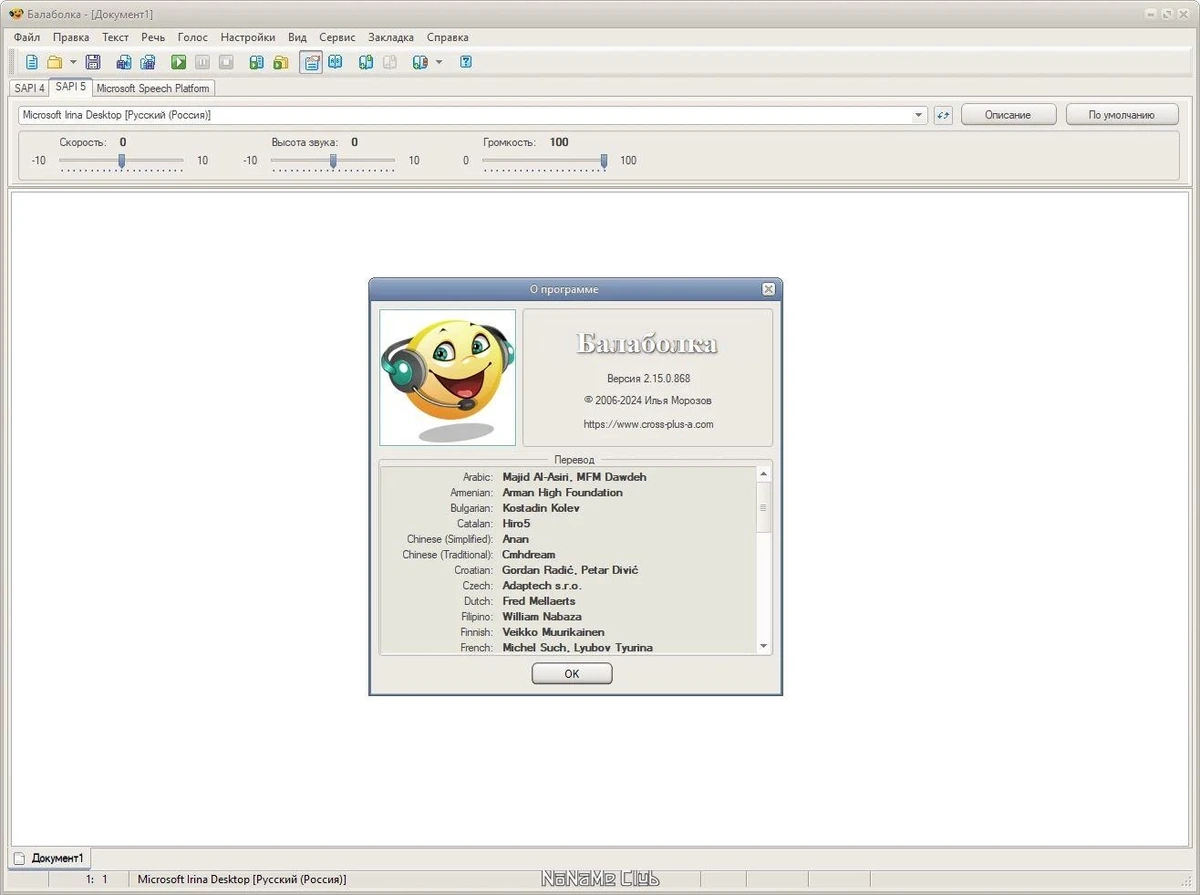The image size is (1200, 895).
Task: Open the Правка menu
Action: (71, 37)
